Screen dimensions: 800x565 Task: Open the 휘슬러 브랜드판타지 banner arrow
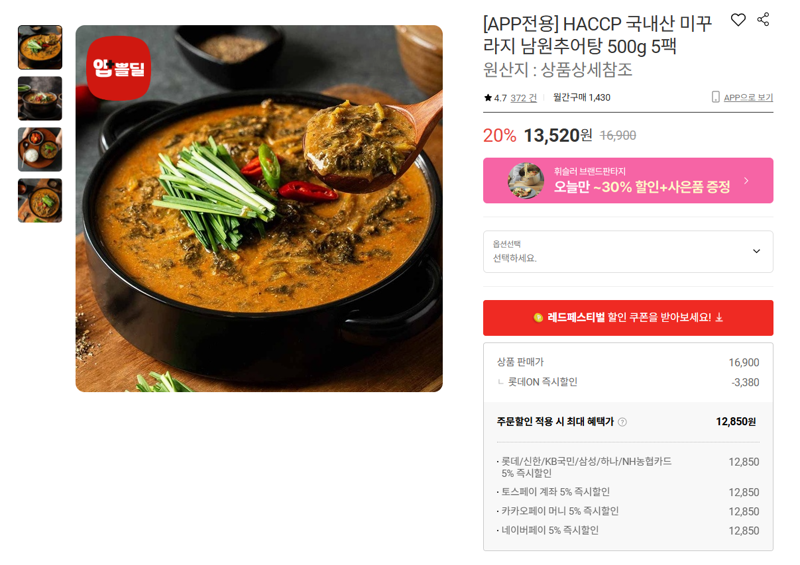[x=746, y=181]
